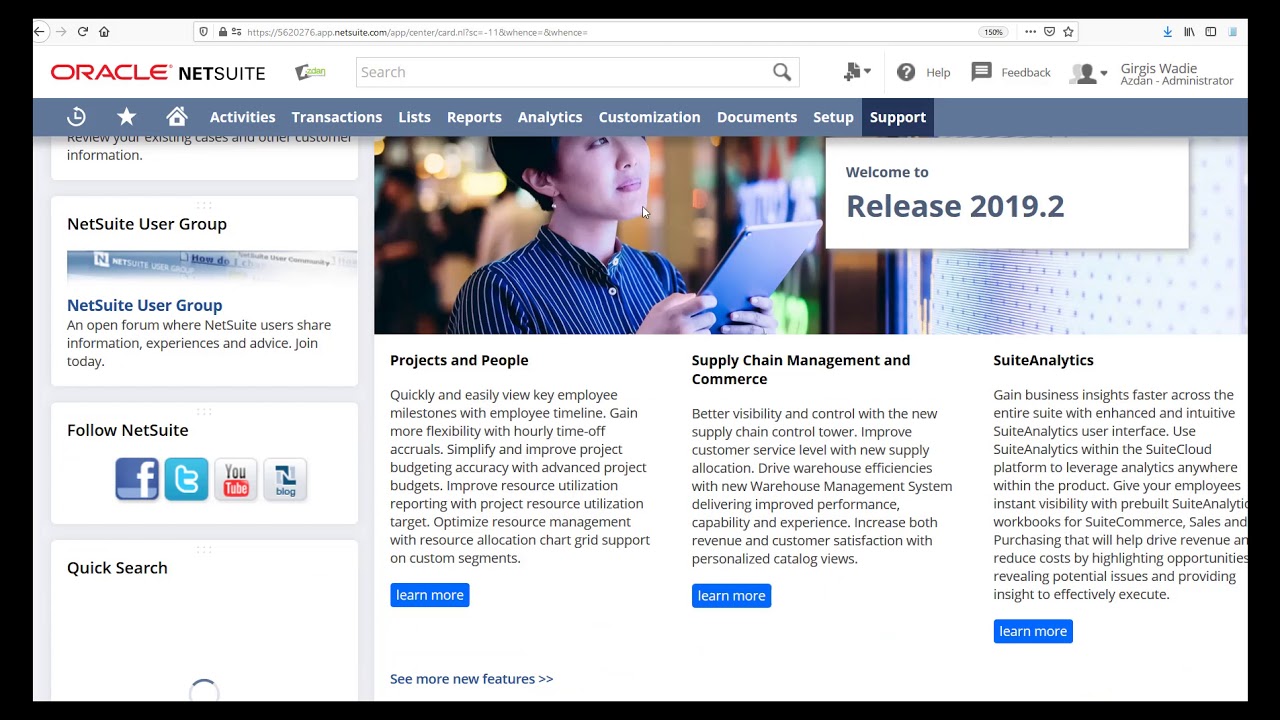Viewport: 1280px width, 720px height.
Task: Click learn more under Projects and People
Action: (430, 595)
